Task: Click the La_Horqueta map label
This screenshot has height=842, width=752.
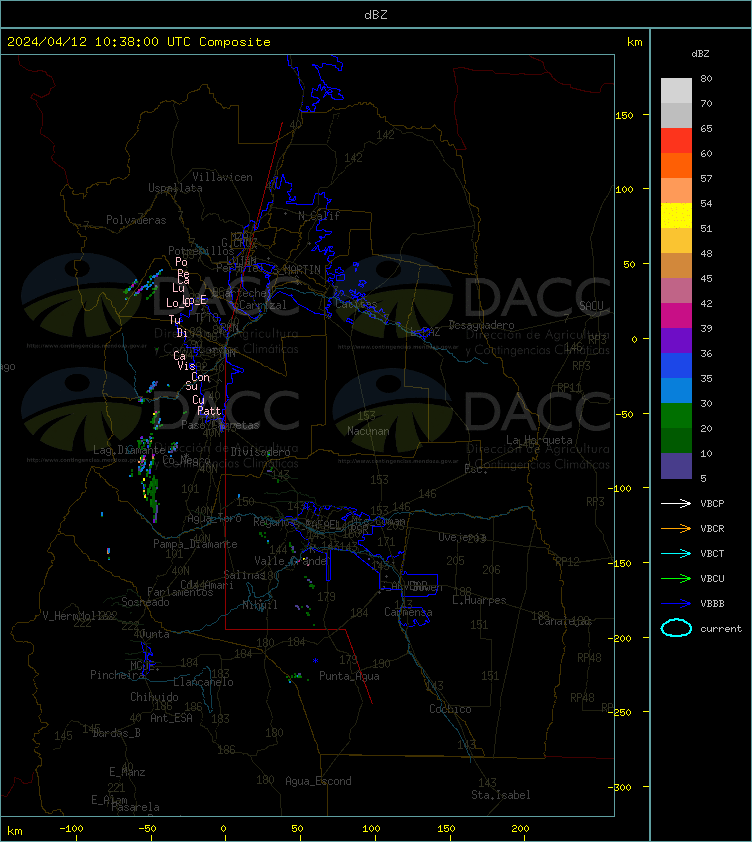Action: tap(539, 440)
